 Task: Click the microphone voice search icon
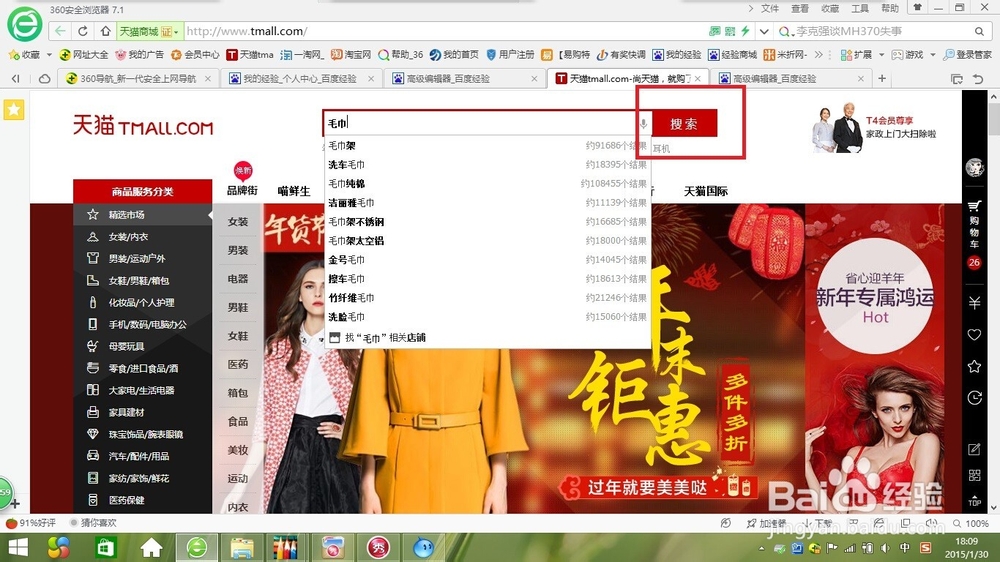point(643,124)
